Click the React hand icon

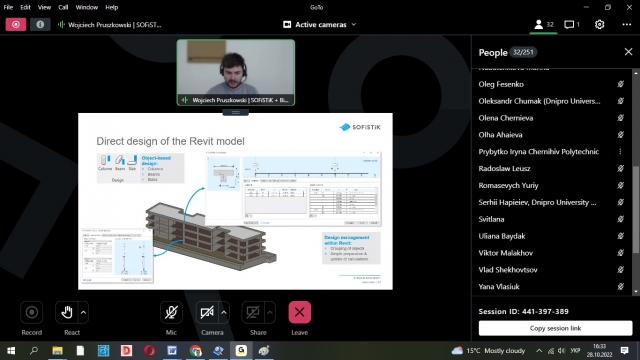pyautogui.click(x=67, y=312)
